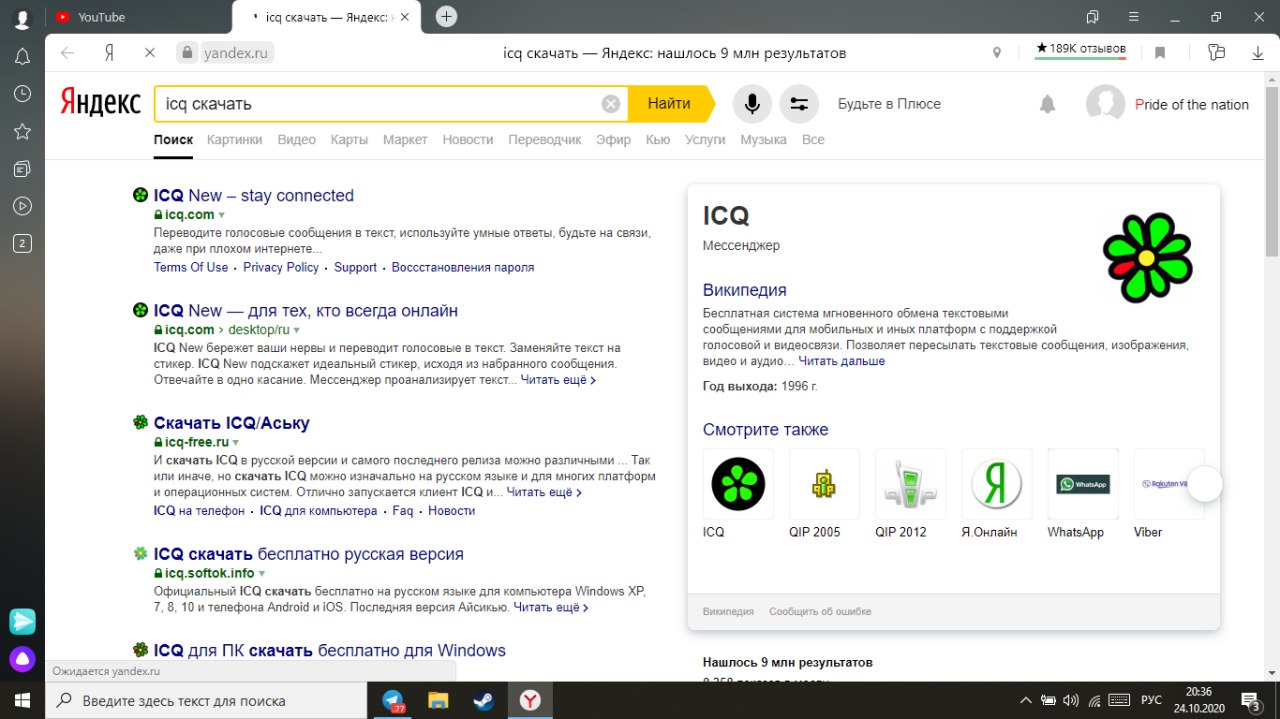Expand Читать ещё under ICQ New для тех
Screen dimensions: 1280x719
(x=558, y=380)
